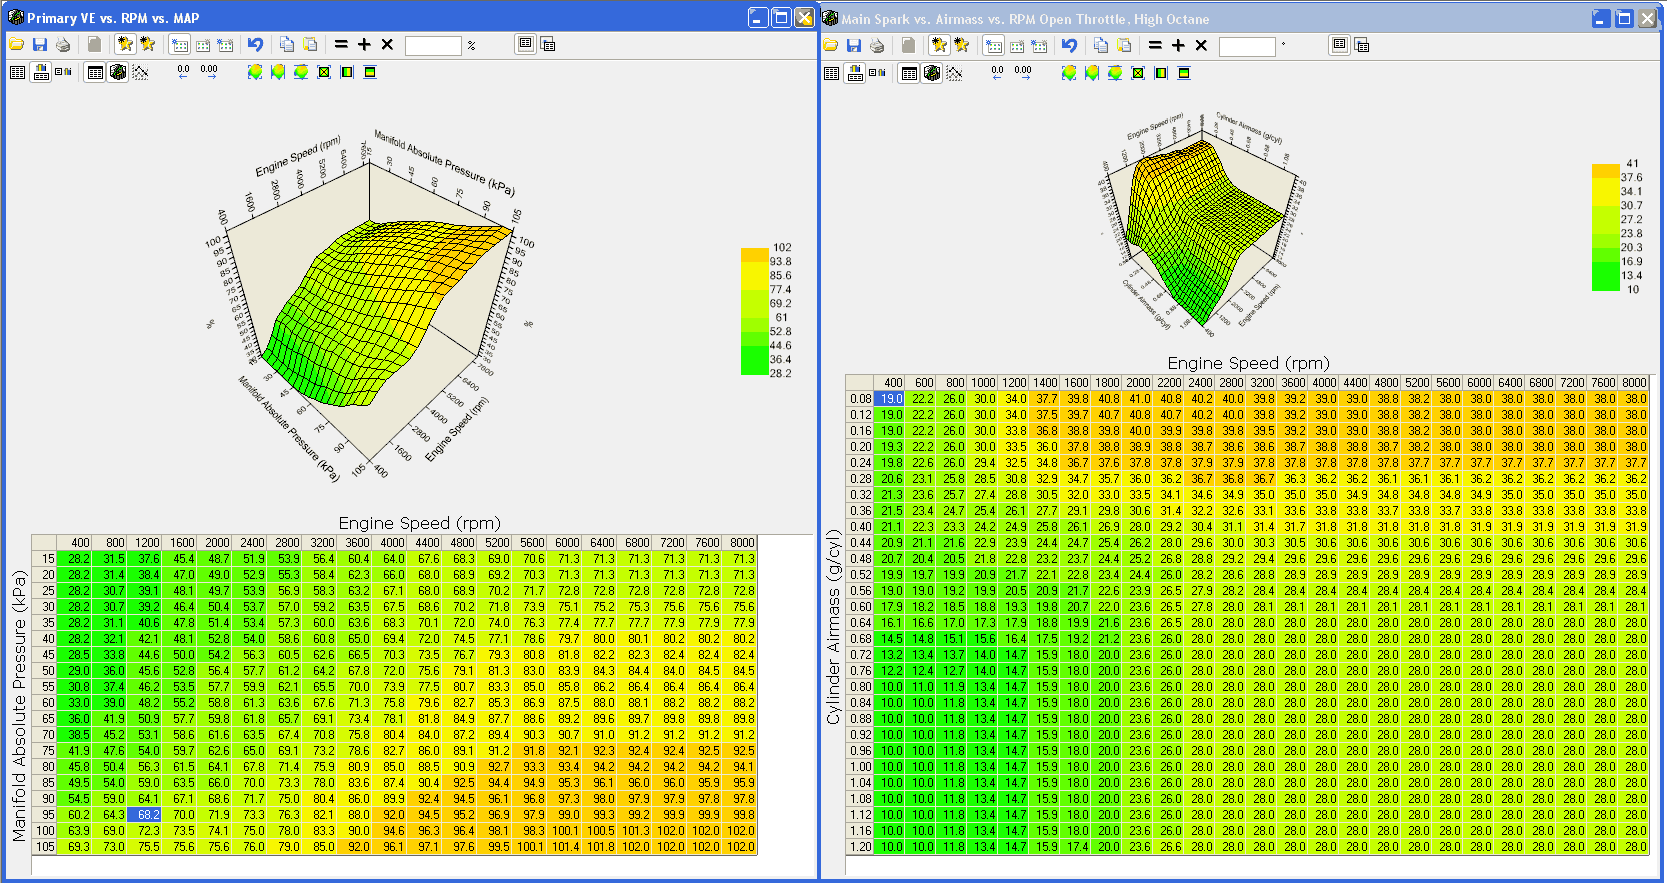
Task: Select row header 0.08 in Main Spark table
Action: tap(861, 399)
